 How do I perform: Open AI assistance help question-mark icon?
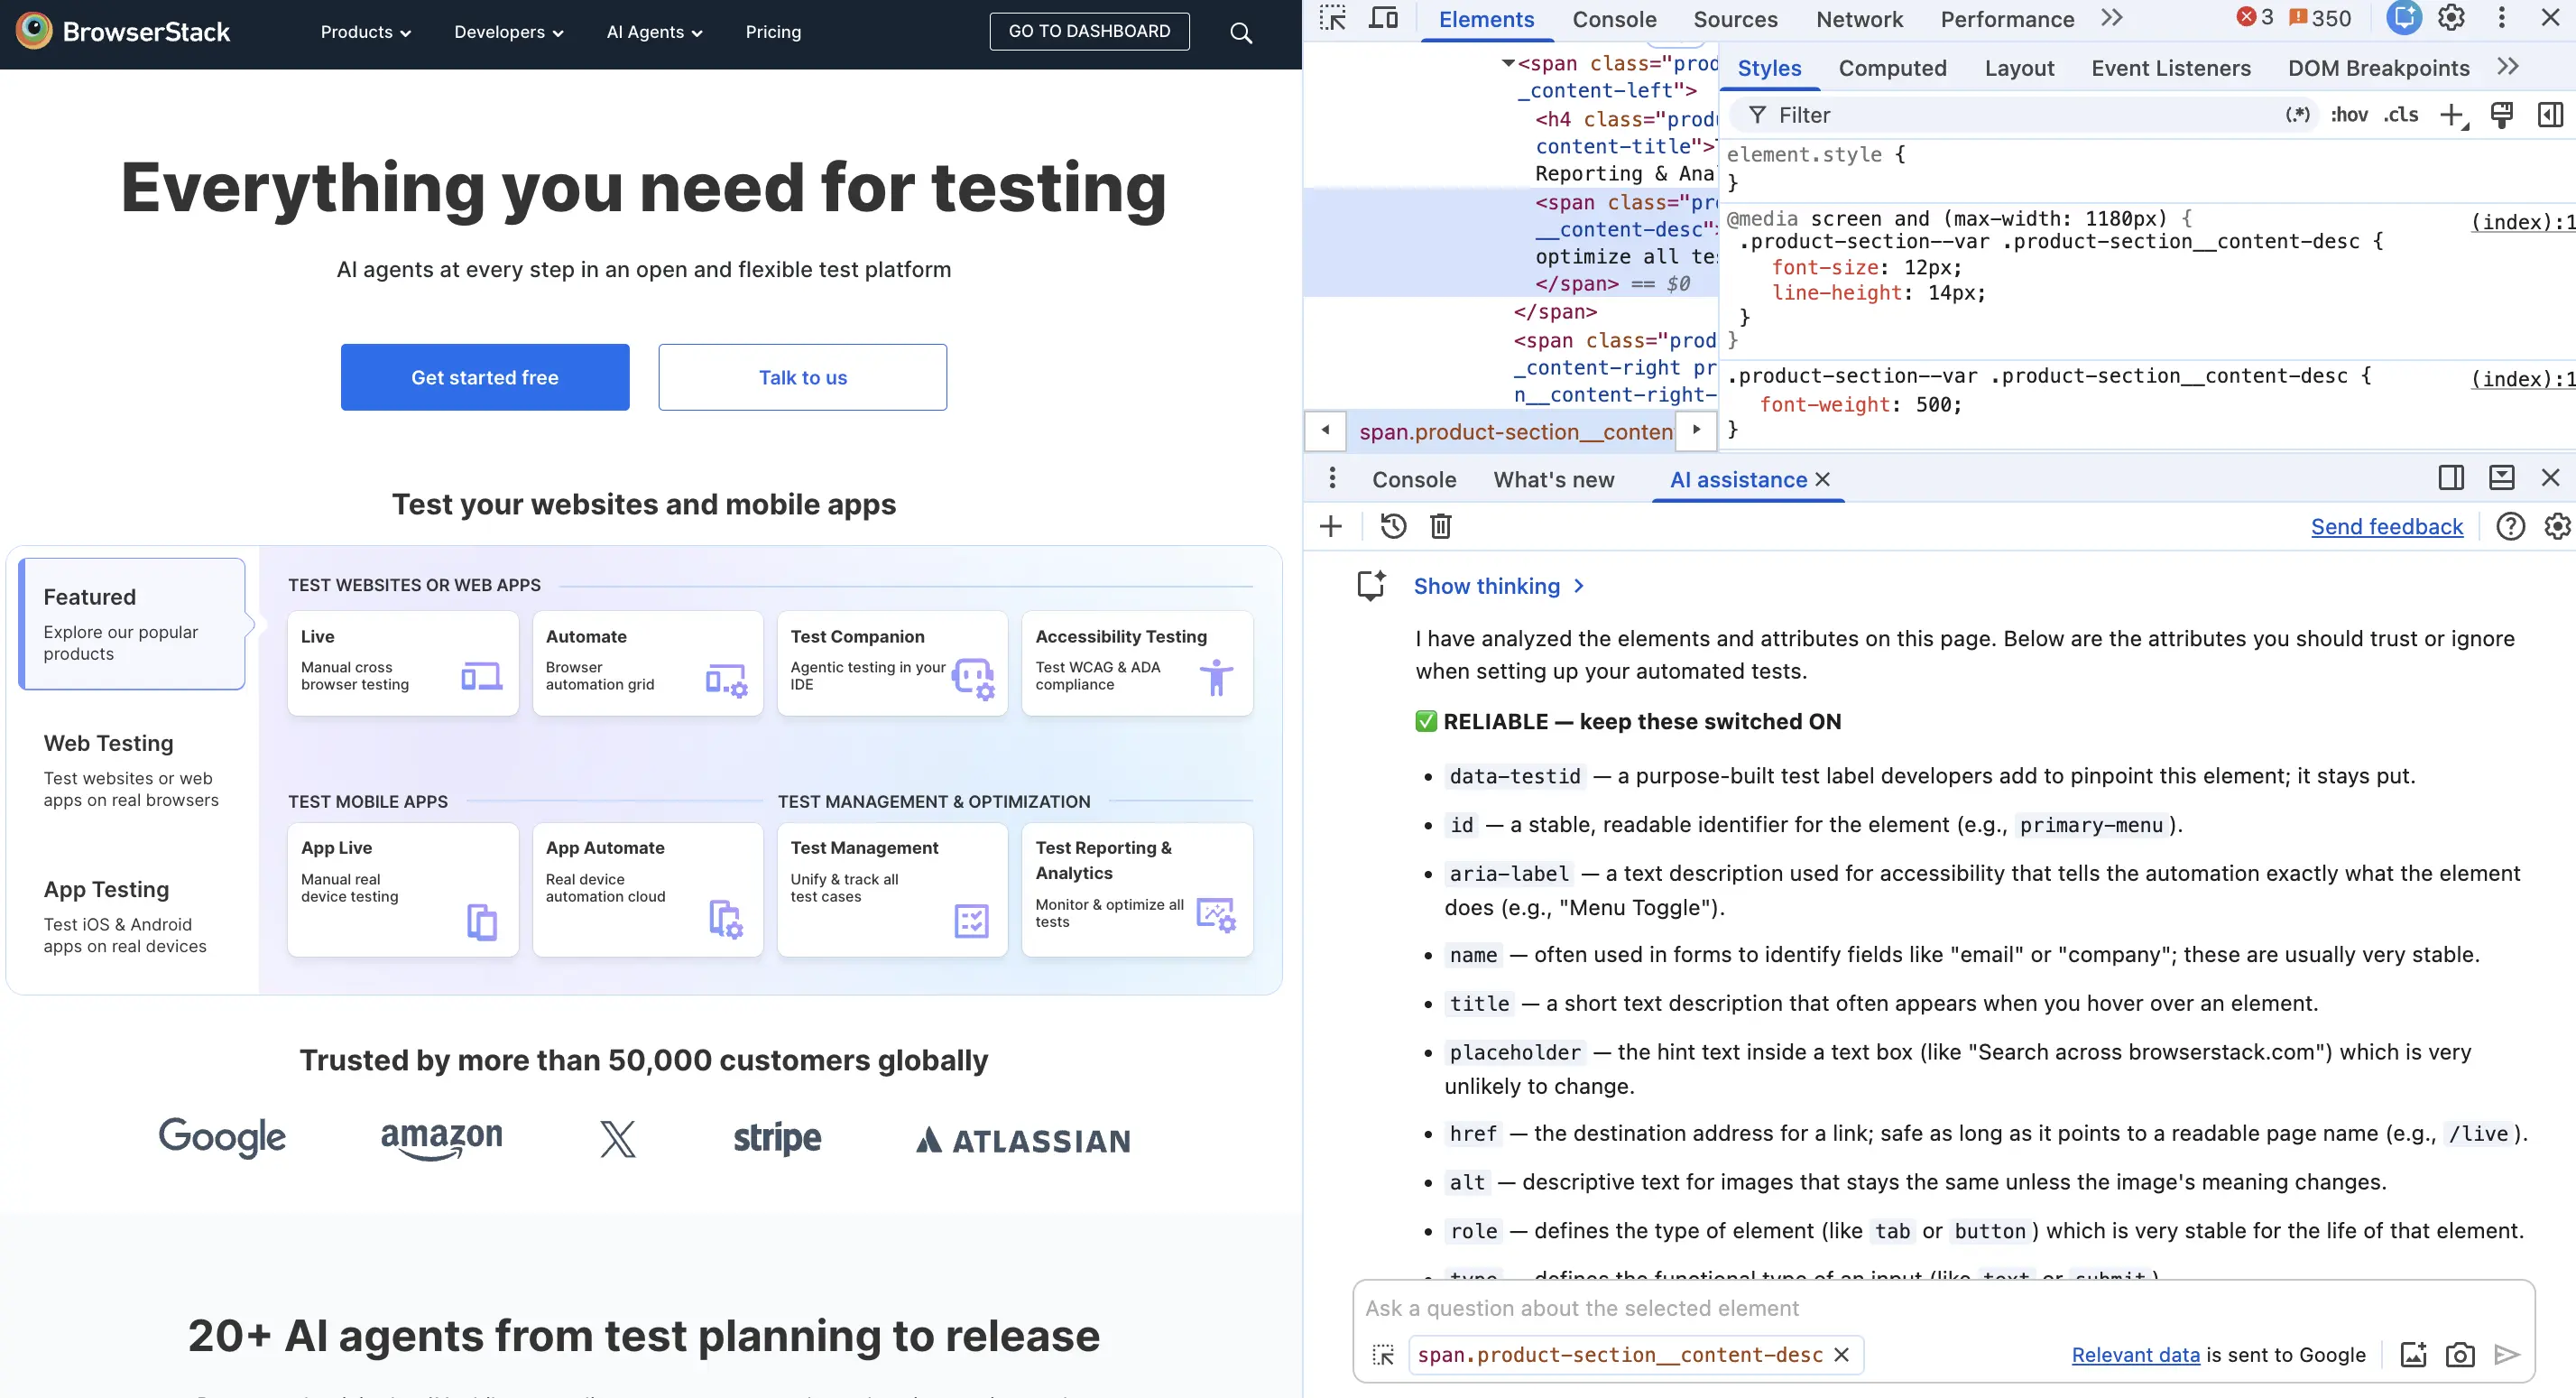click(x=2510, y=526)
